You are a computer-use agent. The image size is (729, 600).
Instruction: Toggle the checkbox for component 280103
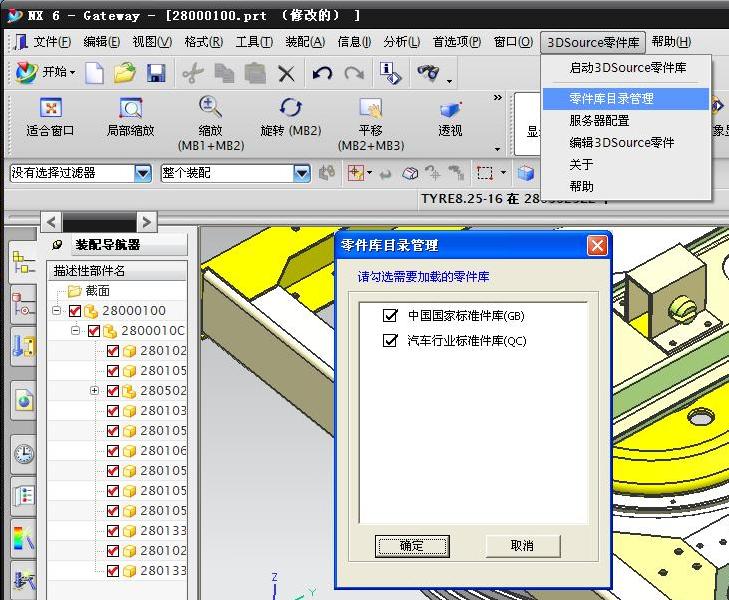point(113,410)
